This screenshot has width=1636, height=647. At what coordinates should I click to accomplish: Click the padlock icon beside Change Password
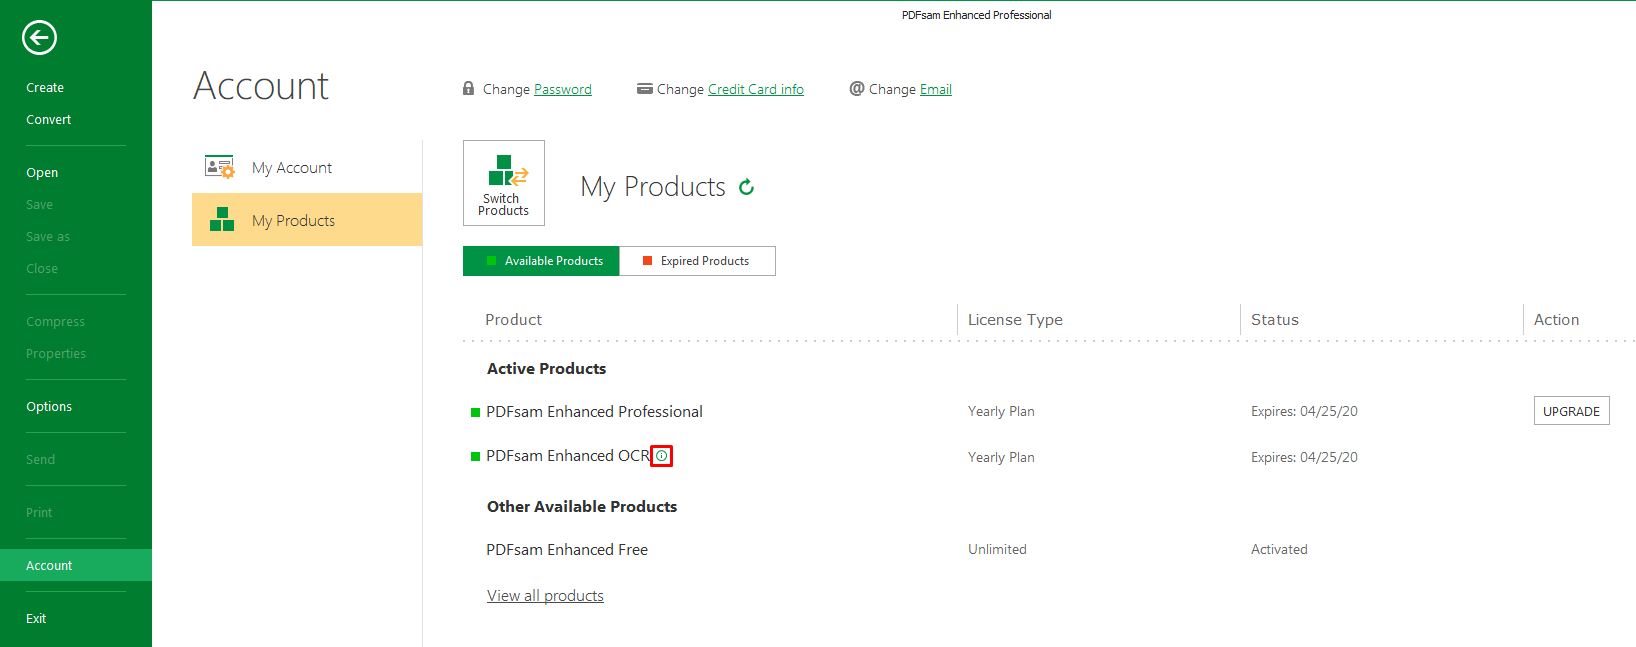(x=468, y=89)
